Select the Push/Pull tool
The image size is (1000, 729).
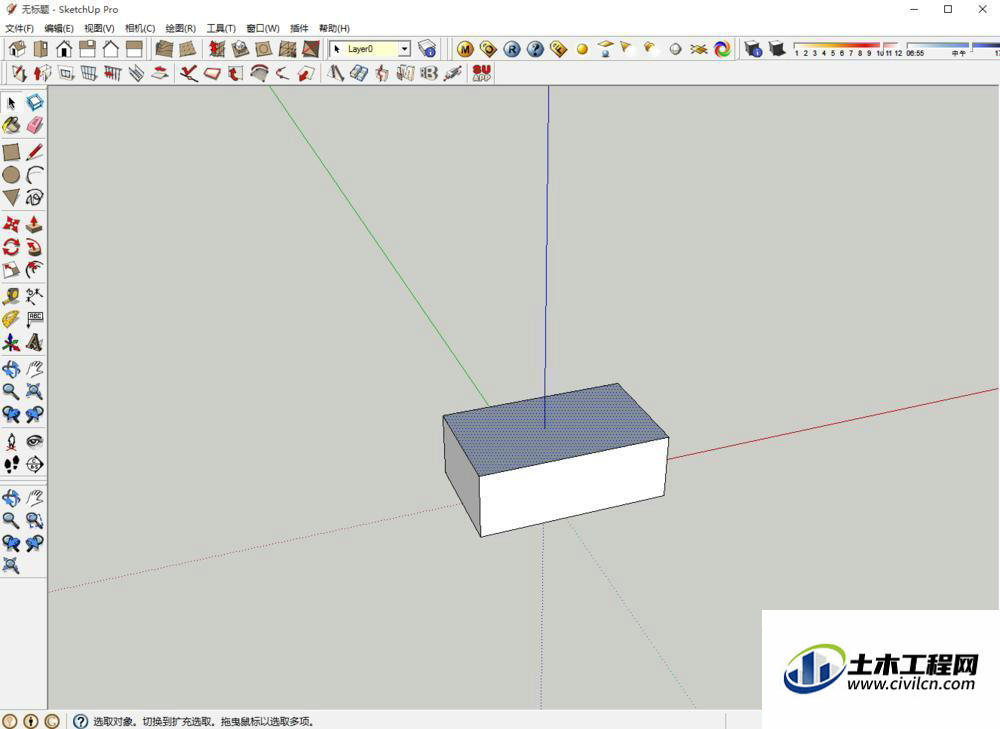coord(34,224)
